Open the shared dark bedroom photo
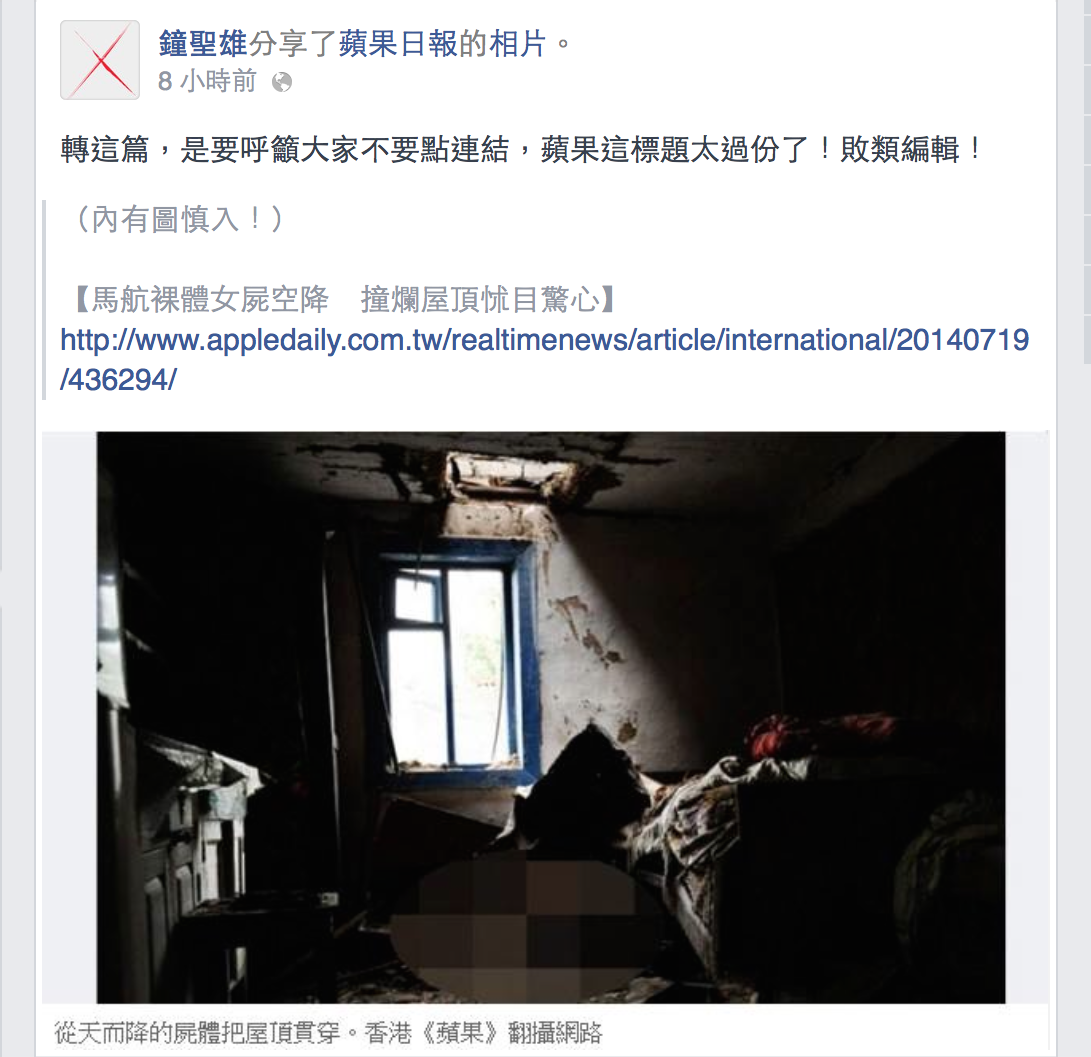The width and height of the screenshot is (1091, 1057). 550,717
